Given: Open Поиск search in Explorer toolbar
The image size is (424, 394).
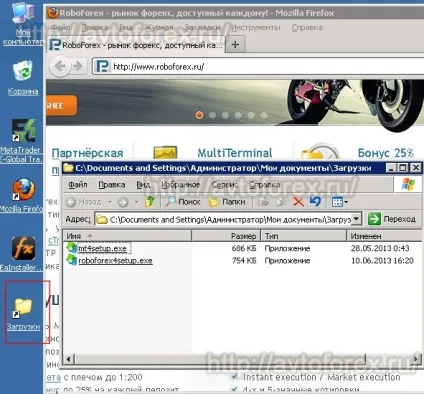Looking at the screenshot, I should click(183, 202).
